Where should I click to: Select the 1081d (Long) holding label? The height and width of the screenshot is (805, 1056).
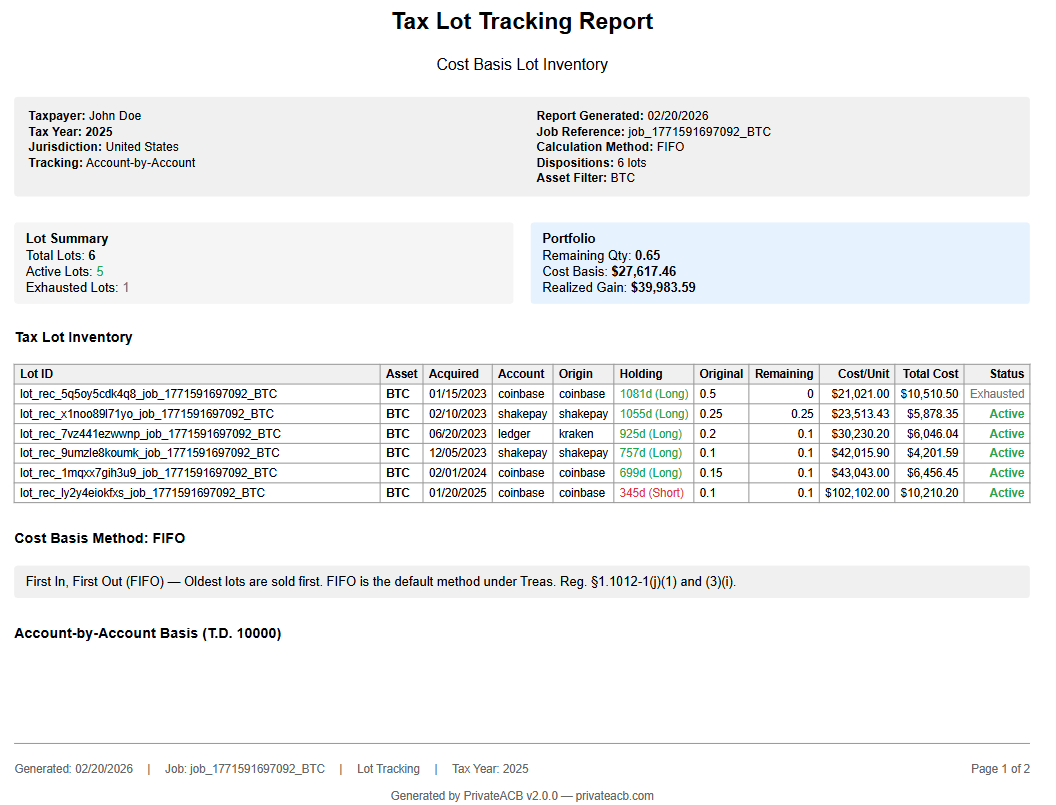click(653, 394)
